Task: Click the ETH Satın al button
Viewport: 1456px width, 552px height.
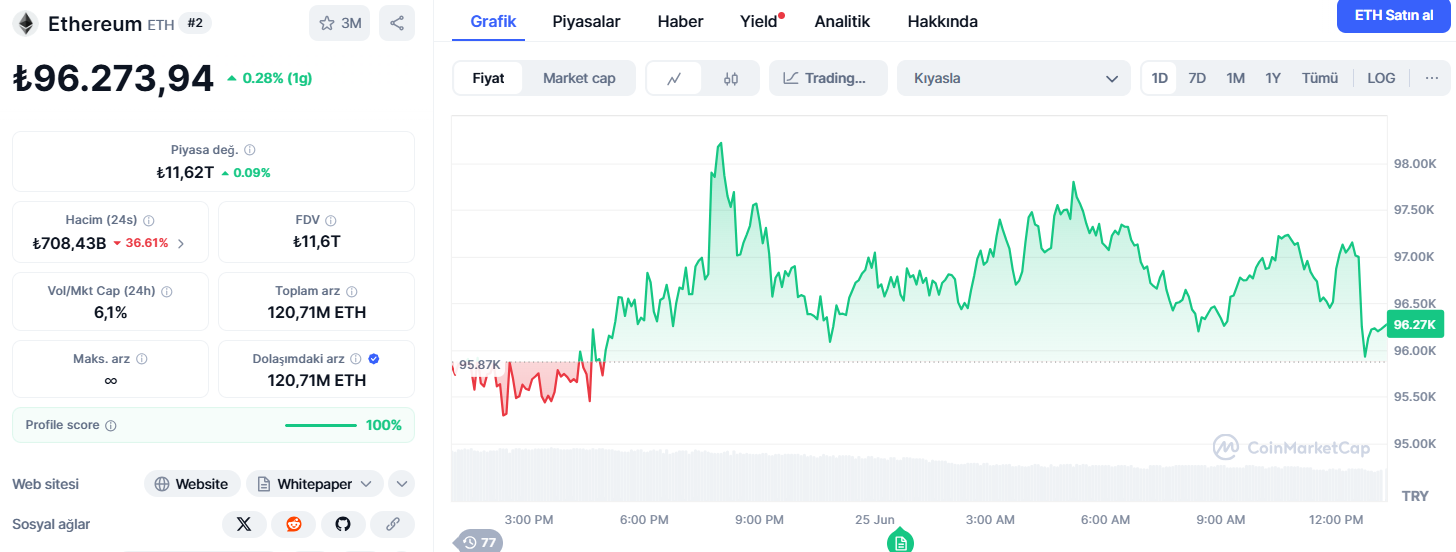Action: point(1393,16)
